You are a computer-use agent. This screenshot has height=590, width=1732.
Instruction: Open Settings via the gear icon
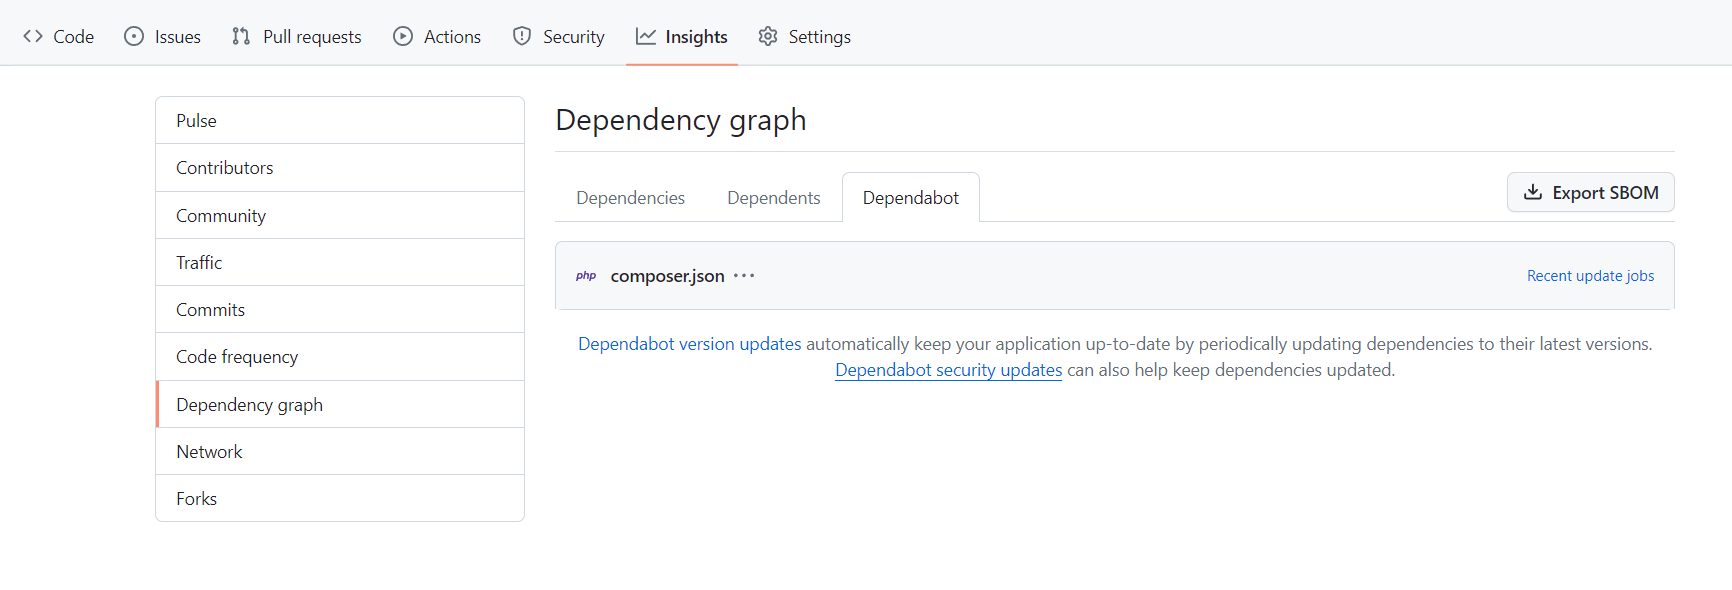768,35
